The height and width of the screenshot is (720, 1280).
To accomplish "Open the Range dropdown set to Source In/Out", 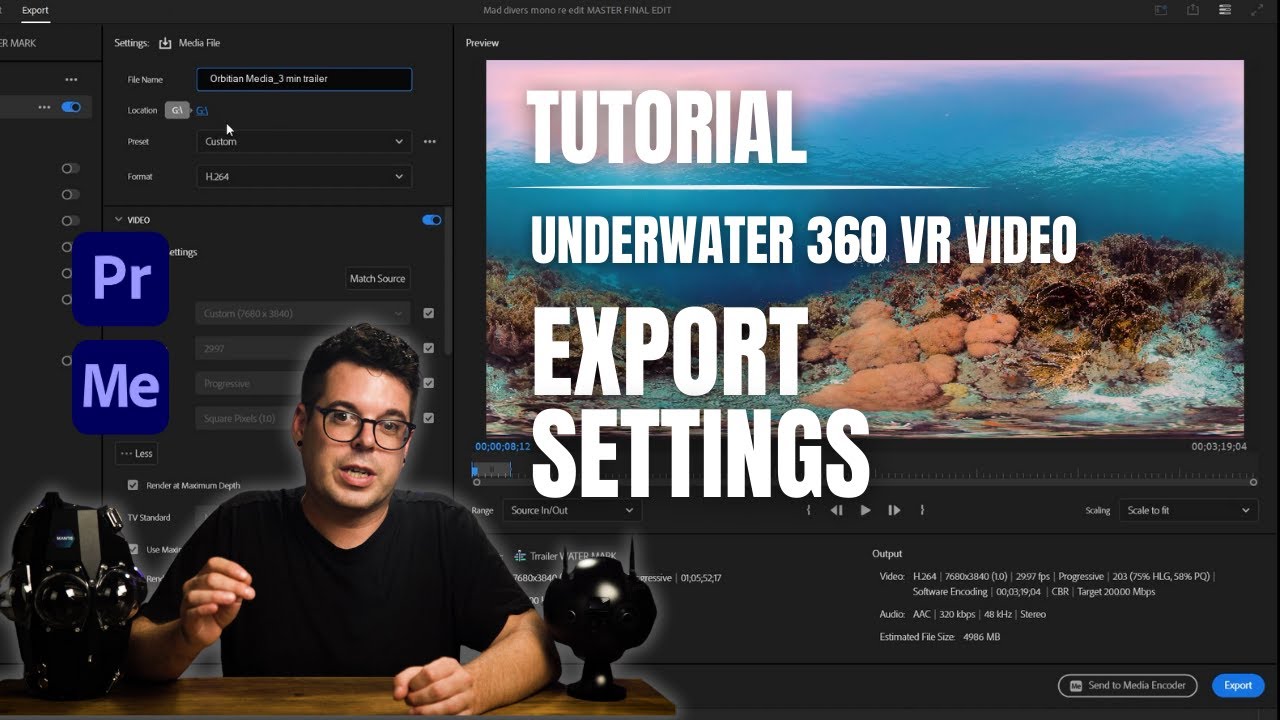I will tap(572, 510).
